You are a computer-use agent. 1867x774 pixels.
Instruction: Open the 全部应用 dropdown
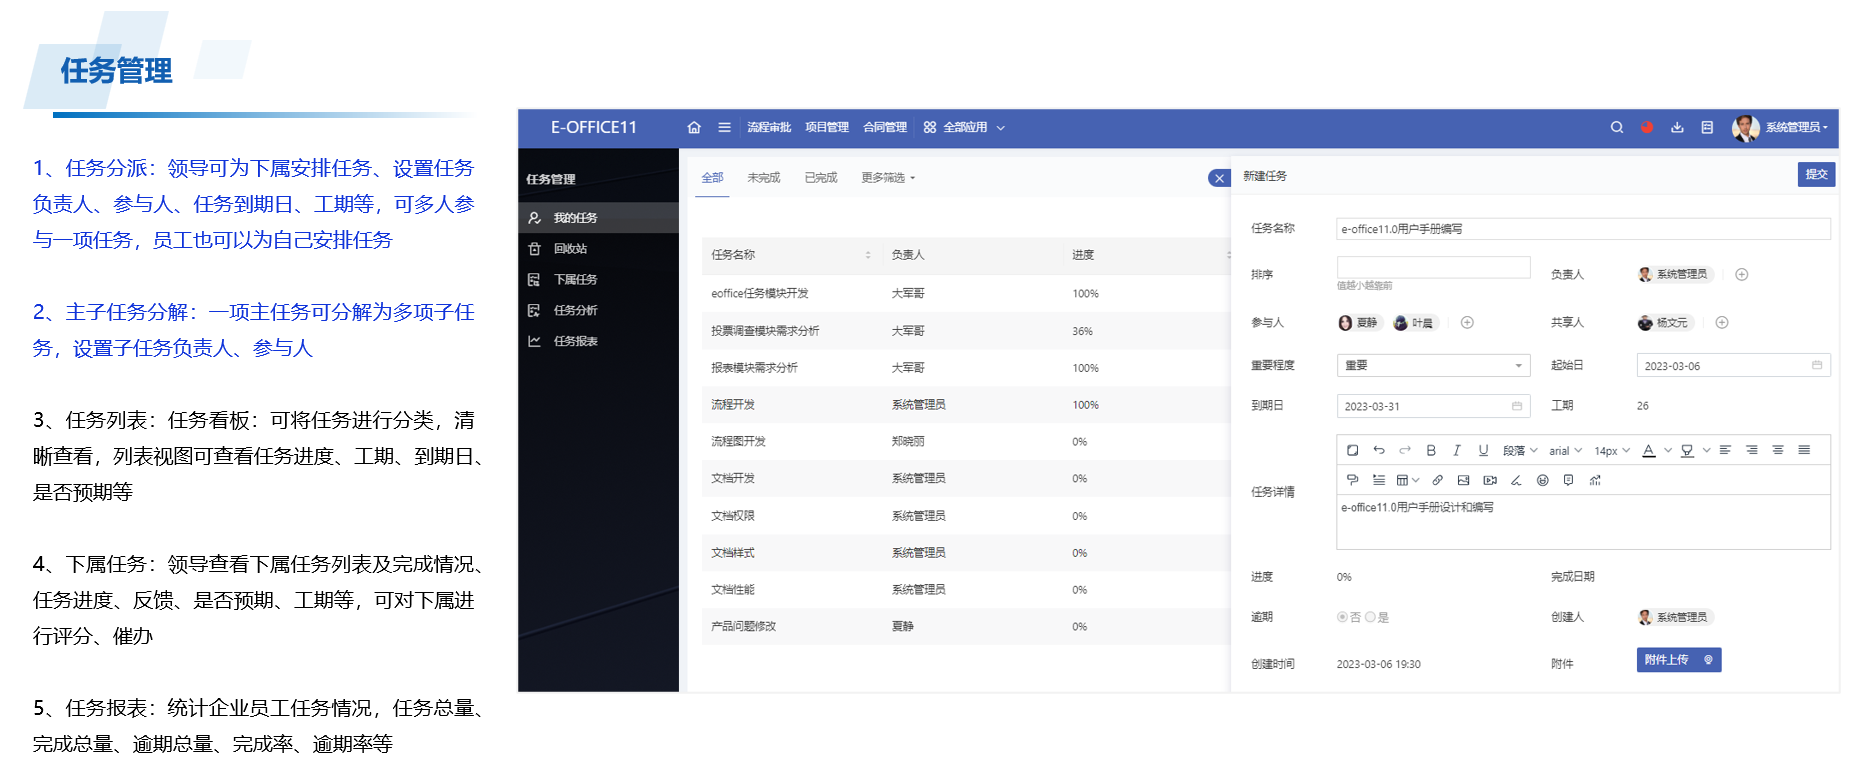964,128
